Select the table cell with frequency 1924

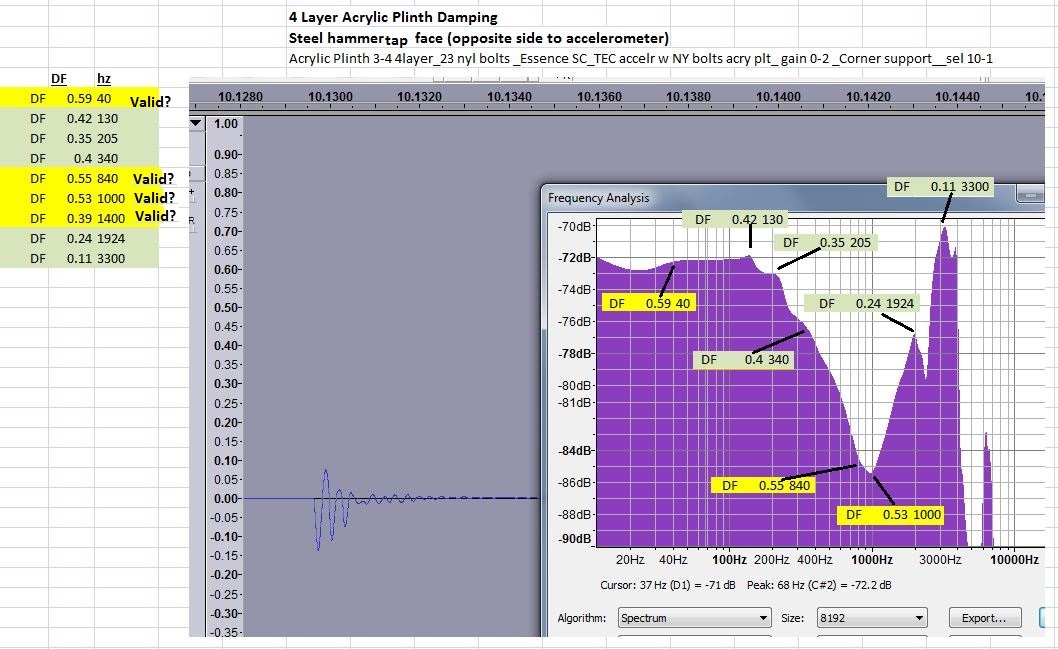coord(111,238)
